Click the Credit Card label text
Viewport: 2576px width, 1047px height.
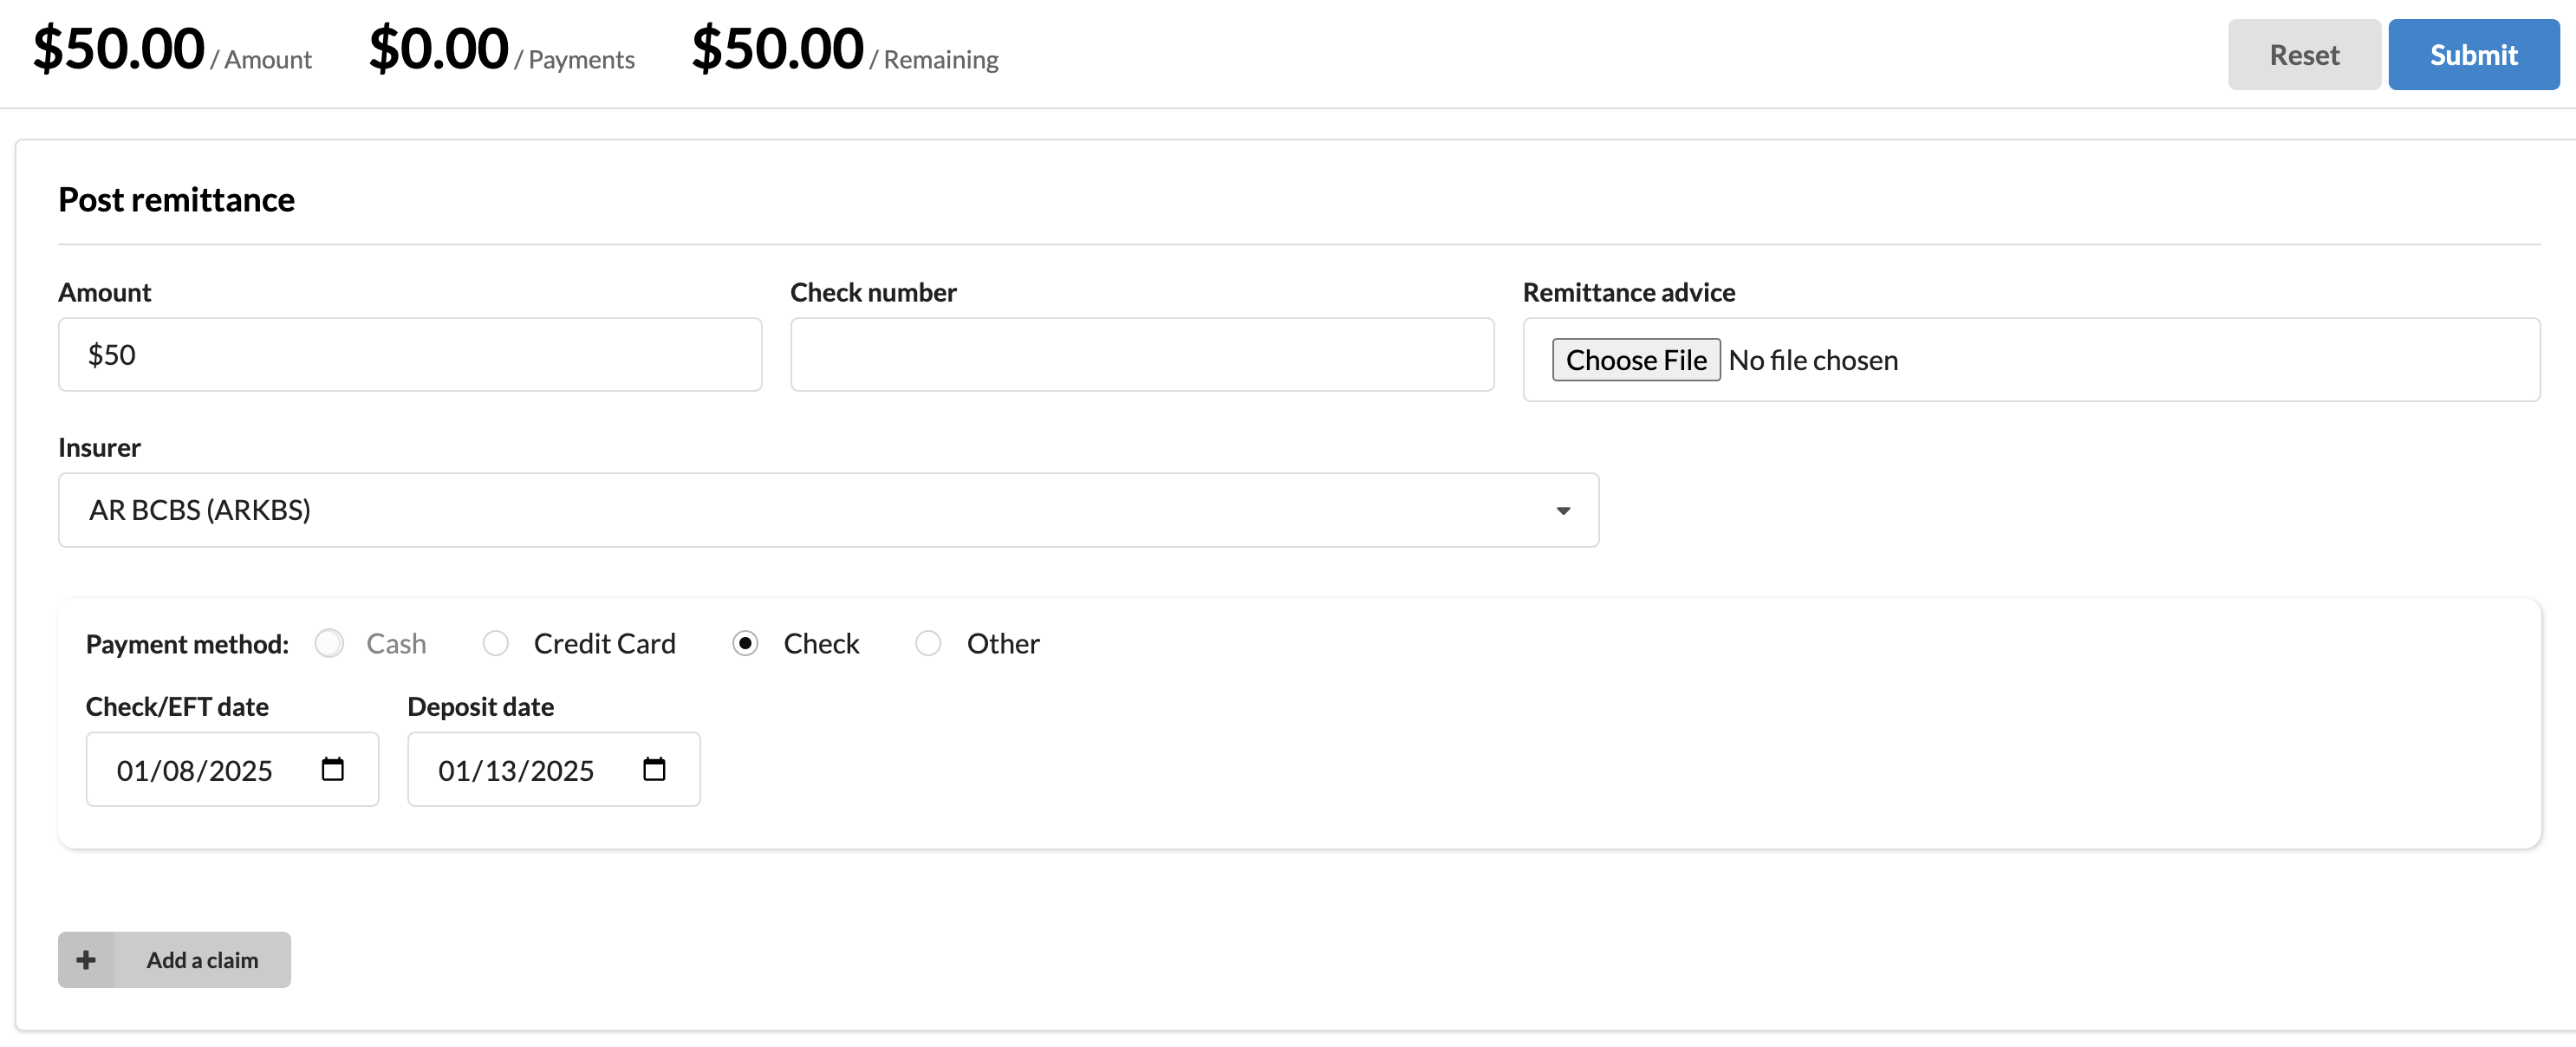(x=604, y=644)
